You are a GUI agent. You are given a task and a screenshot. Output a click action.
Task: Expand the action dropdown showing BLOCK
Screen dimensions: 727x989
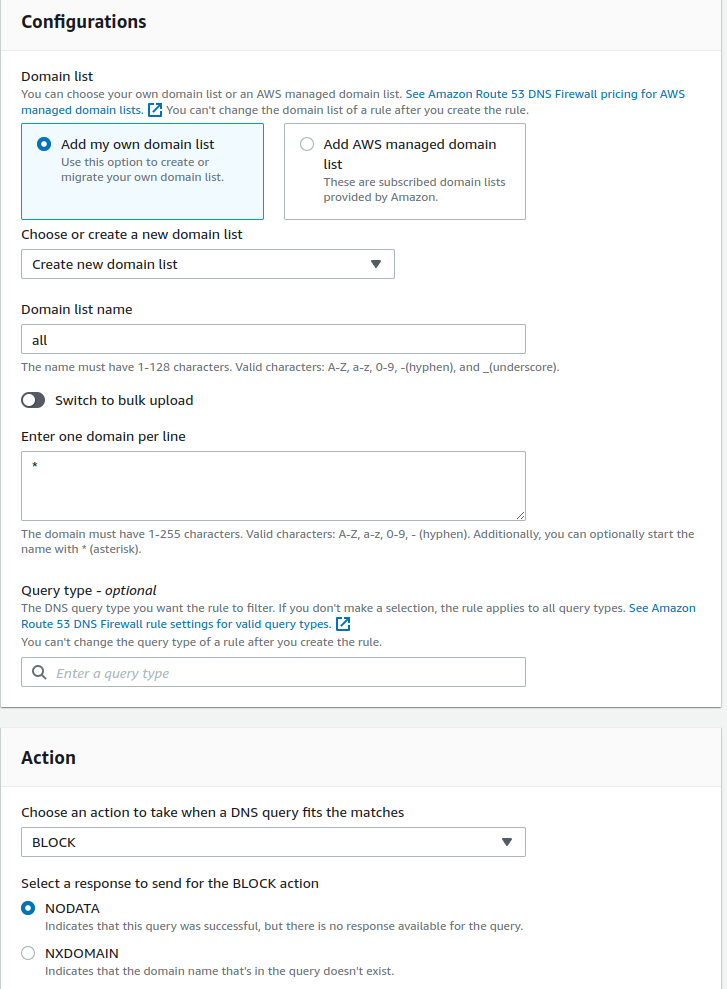(x=272, y=842)
